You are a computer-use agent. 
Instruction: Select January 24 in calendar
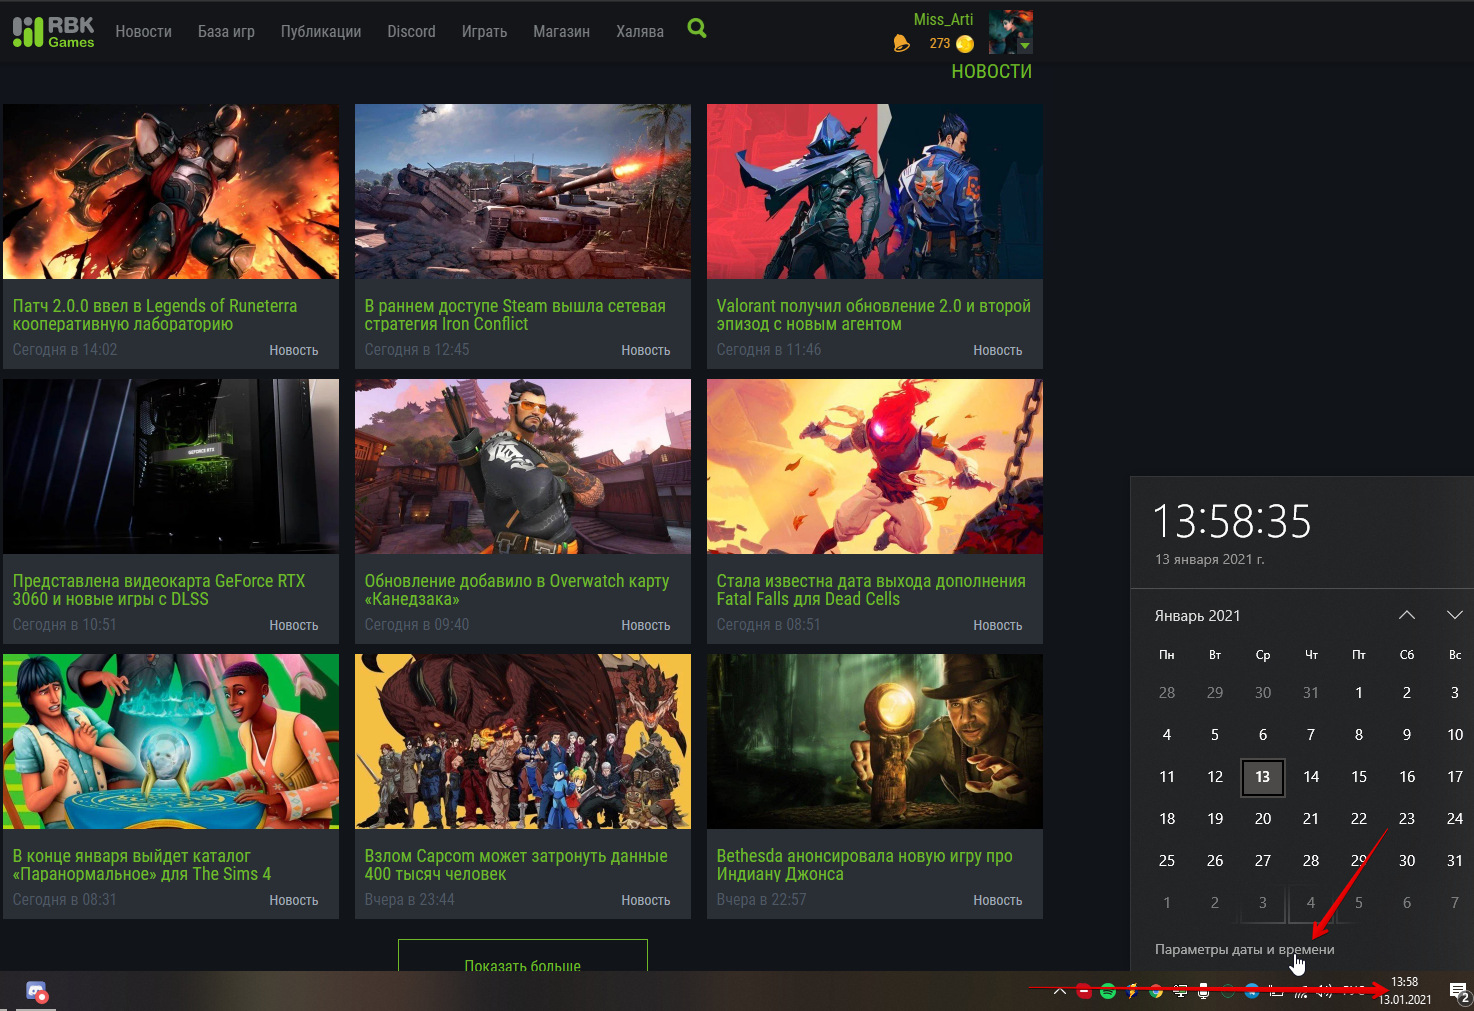coord(1455,819)
